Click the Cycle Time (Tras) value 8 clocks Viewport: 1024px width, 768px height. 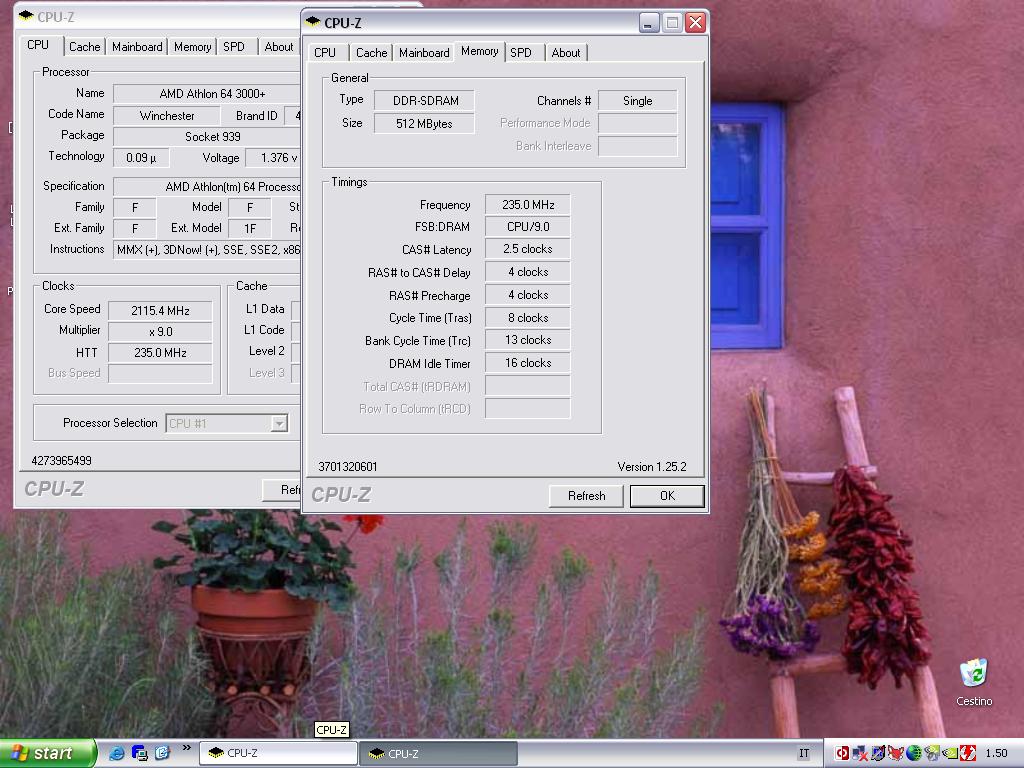pos(528,317)
